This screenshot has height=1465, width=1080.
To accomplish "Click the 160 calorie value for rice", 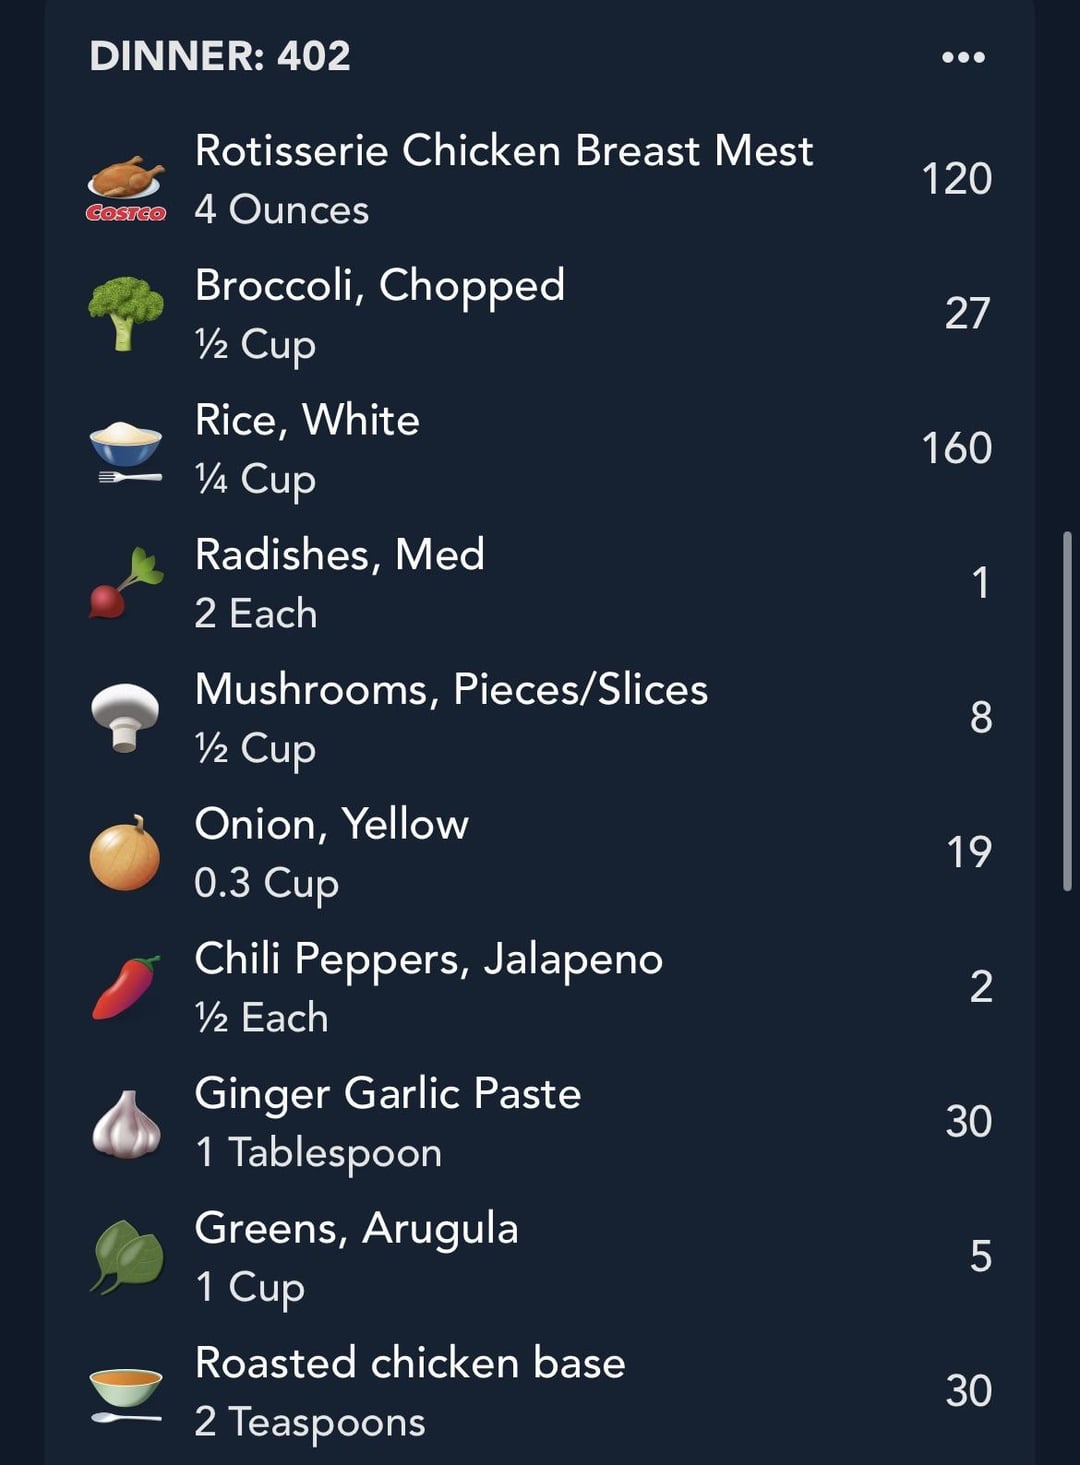I will pyautogui.click(x=957, y=448).
